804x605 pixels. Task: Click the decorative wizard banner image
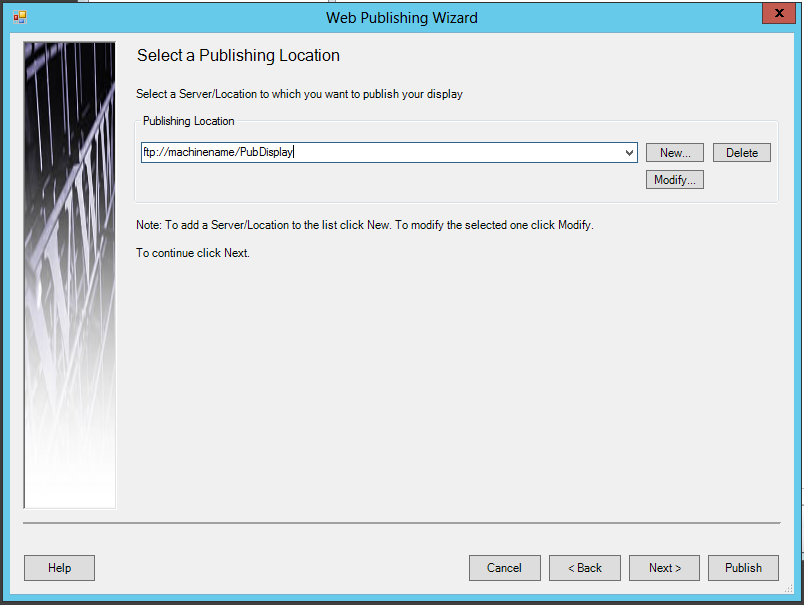[70, 275]
